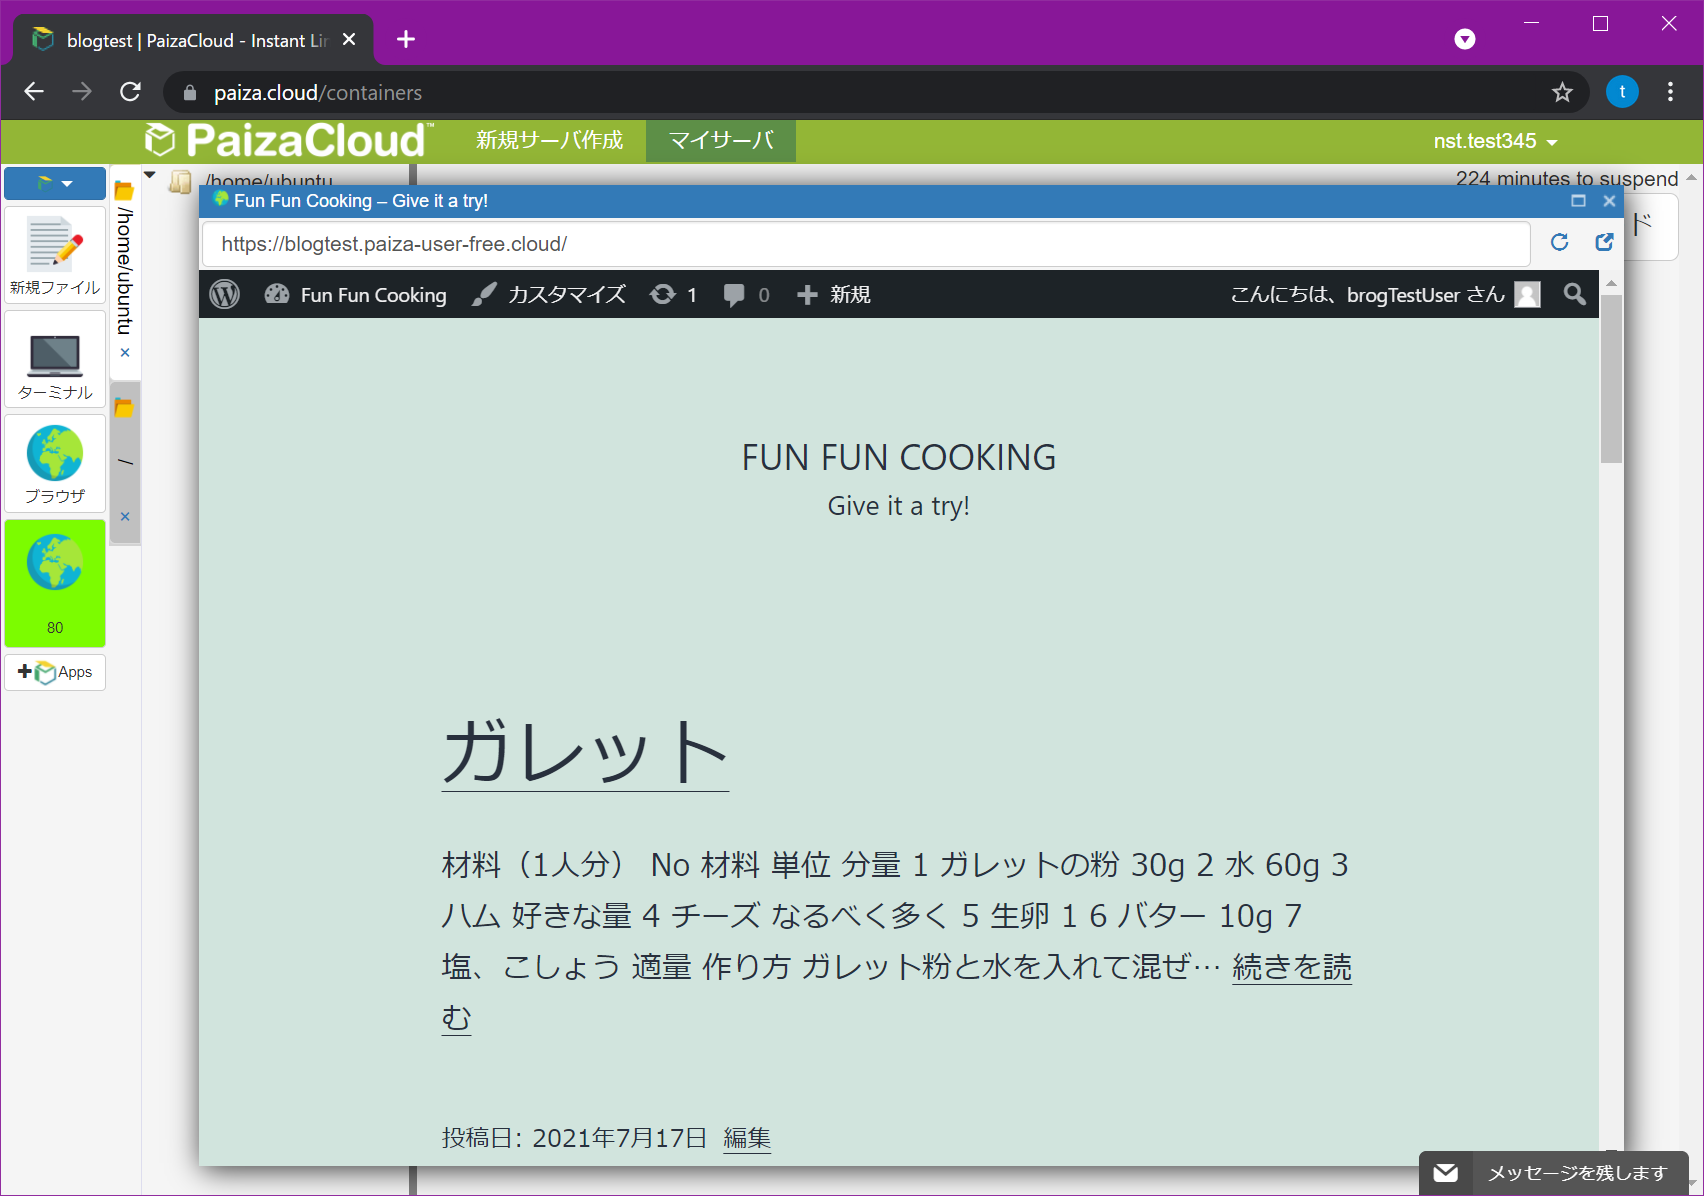Open page in new window icon
The image size is (1704, 1196).
1604,243
